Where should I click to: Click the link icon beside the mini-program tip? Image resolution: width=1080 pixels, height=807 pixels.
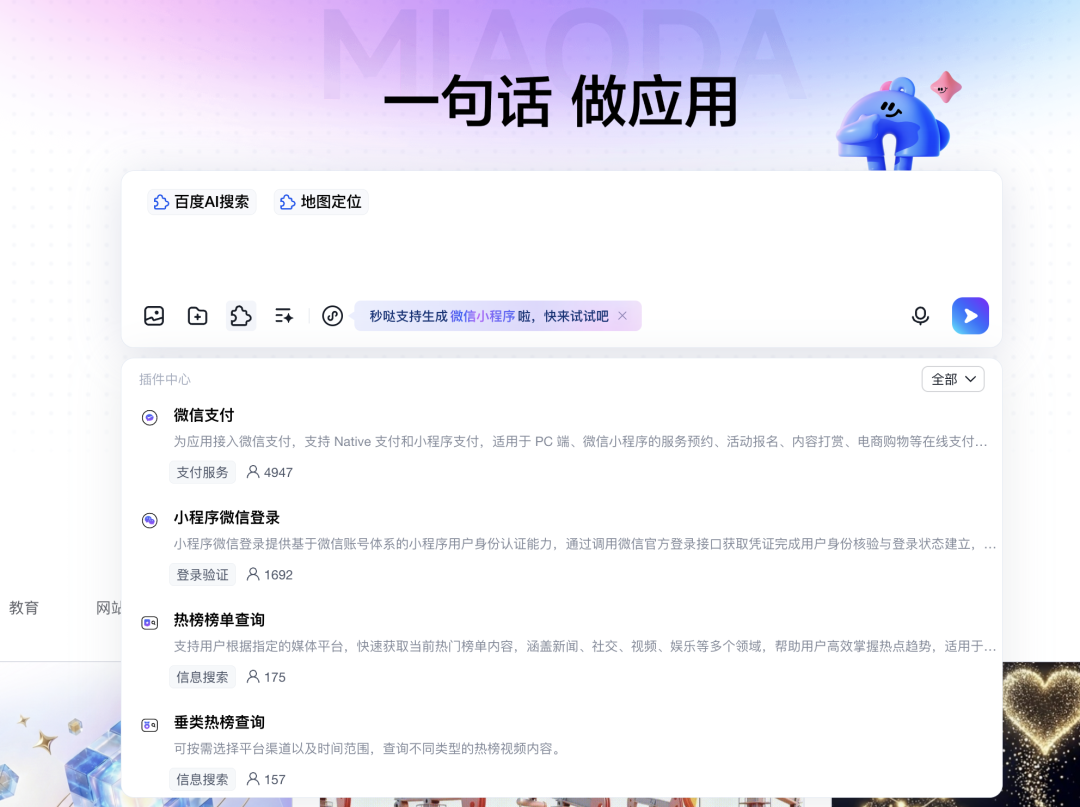tap(333, 316)
